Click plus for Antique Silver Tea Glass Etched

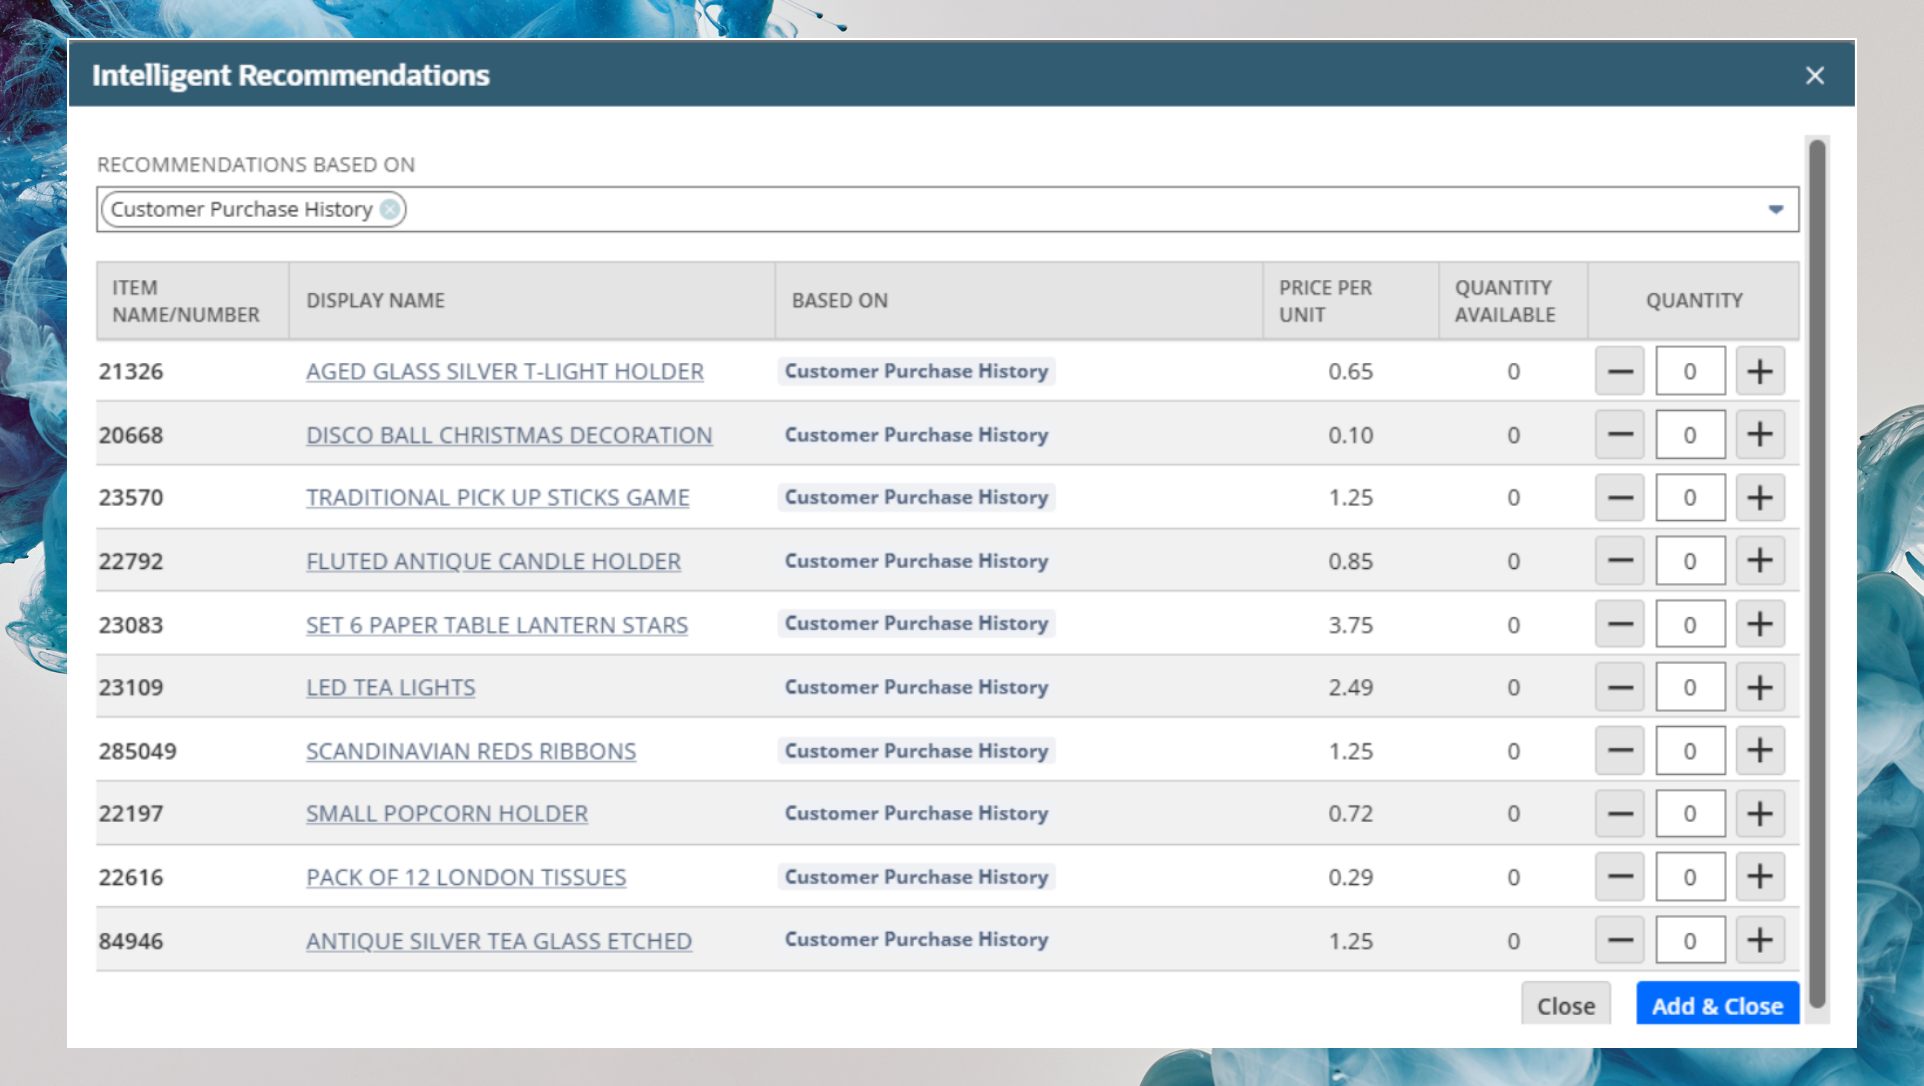pos(1760,940)
